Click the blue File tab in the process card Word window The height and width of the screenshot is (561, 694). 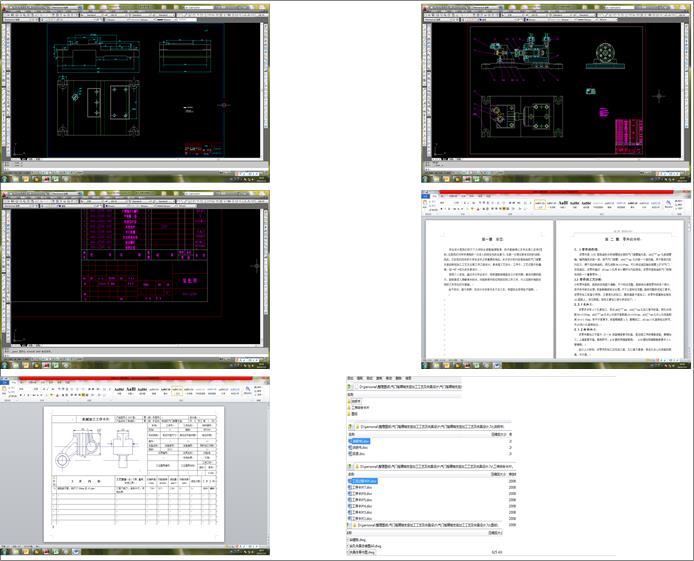pos(5,382)
